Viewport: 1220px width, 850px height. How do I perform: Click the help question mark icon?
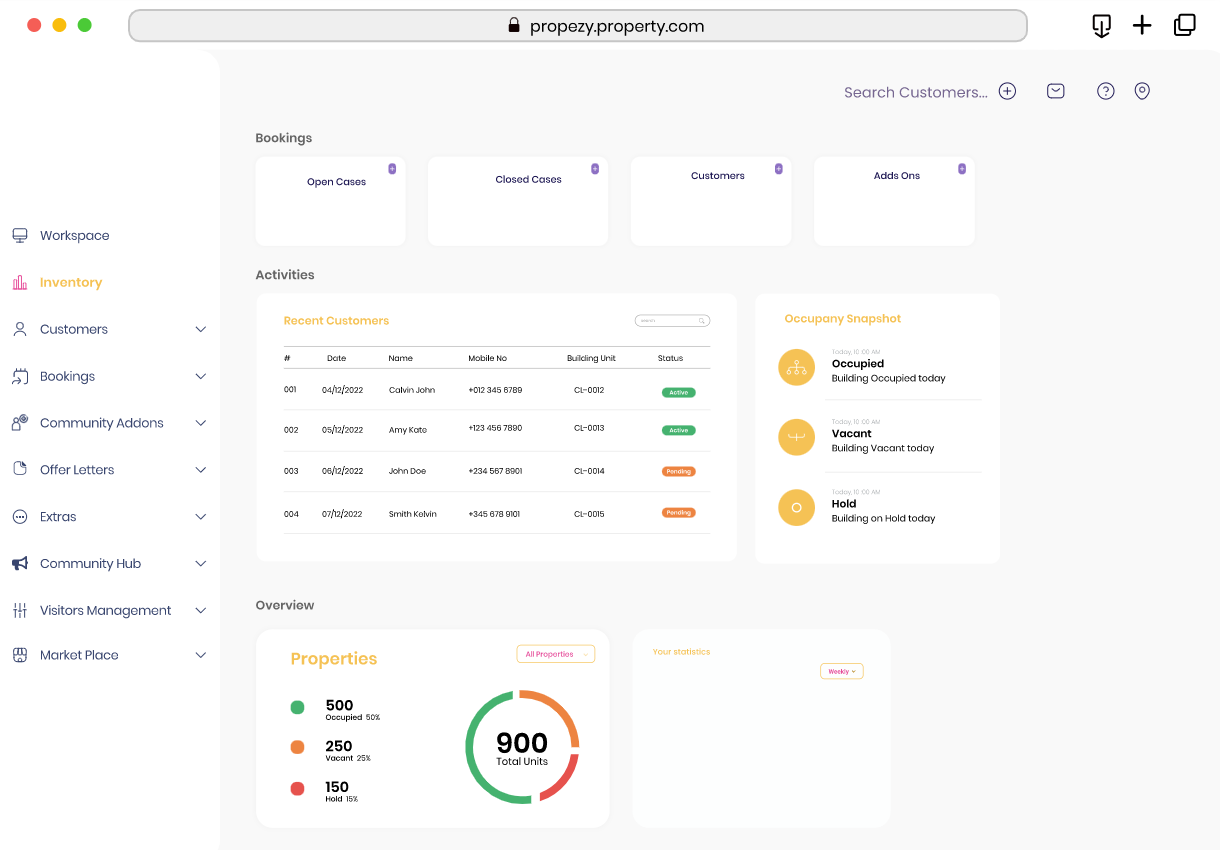pyautogui.click(x=1105, y=91)
